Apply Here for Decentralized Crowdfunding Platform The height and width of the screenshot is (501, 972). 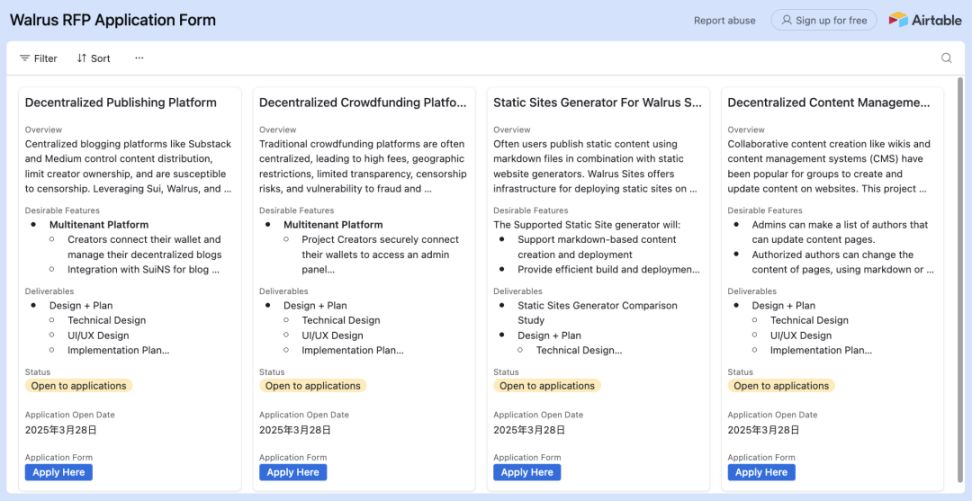pyautogui.click(x=293, y=472)
